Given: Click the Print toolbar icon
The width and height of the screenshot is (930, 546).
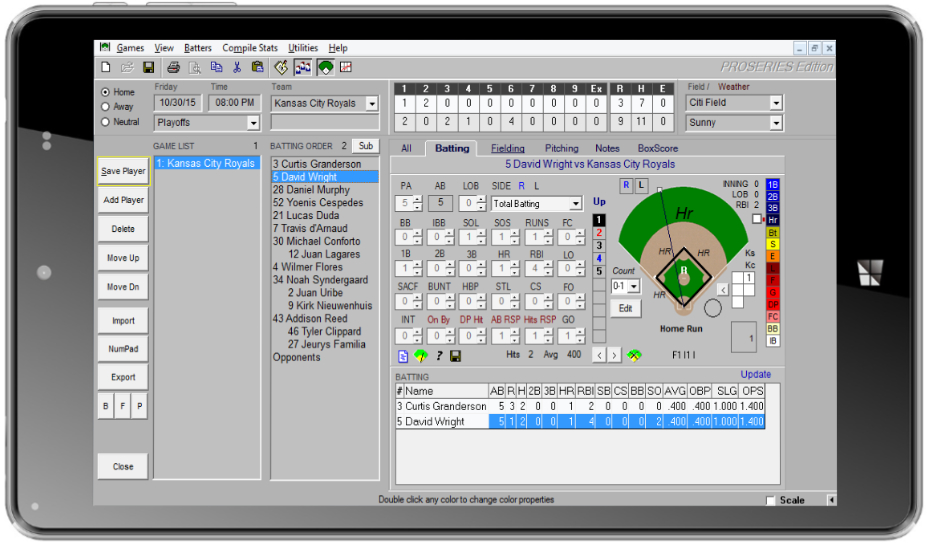Looking at the screenshot, I should click(x=173, y=67).
